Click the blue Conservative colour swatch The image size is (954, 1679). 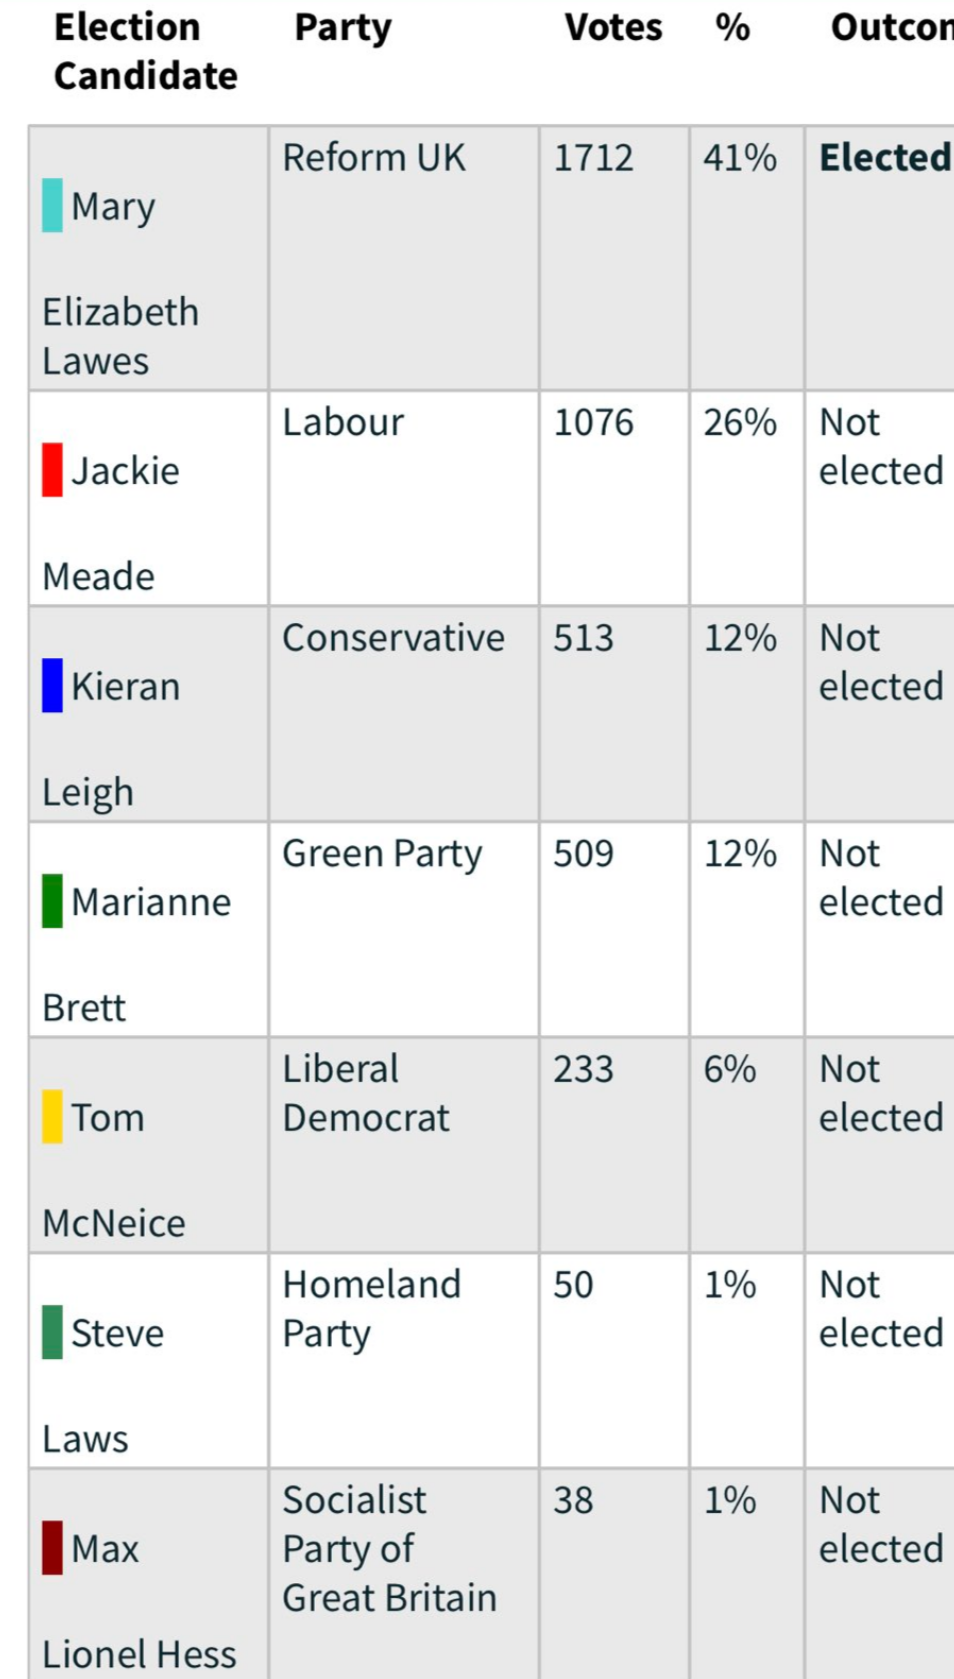pyautogui.click(x=52, y=686)
